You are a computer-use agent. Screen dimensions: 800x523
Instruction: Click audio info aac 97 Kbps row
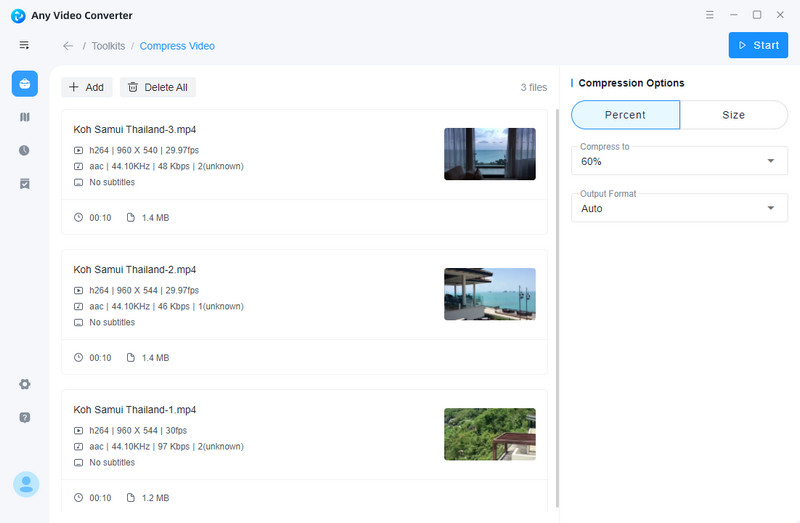click(159, 446)
